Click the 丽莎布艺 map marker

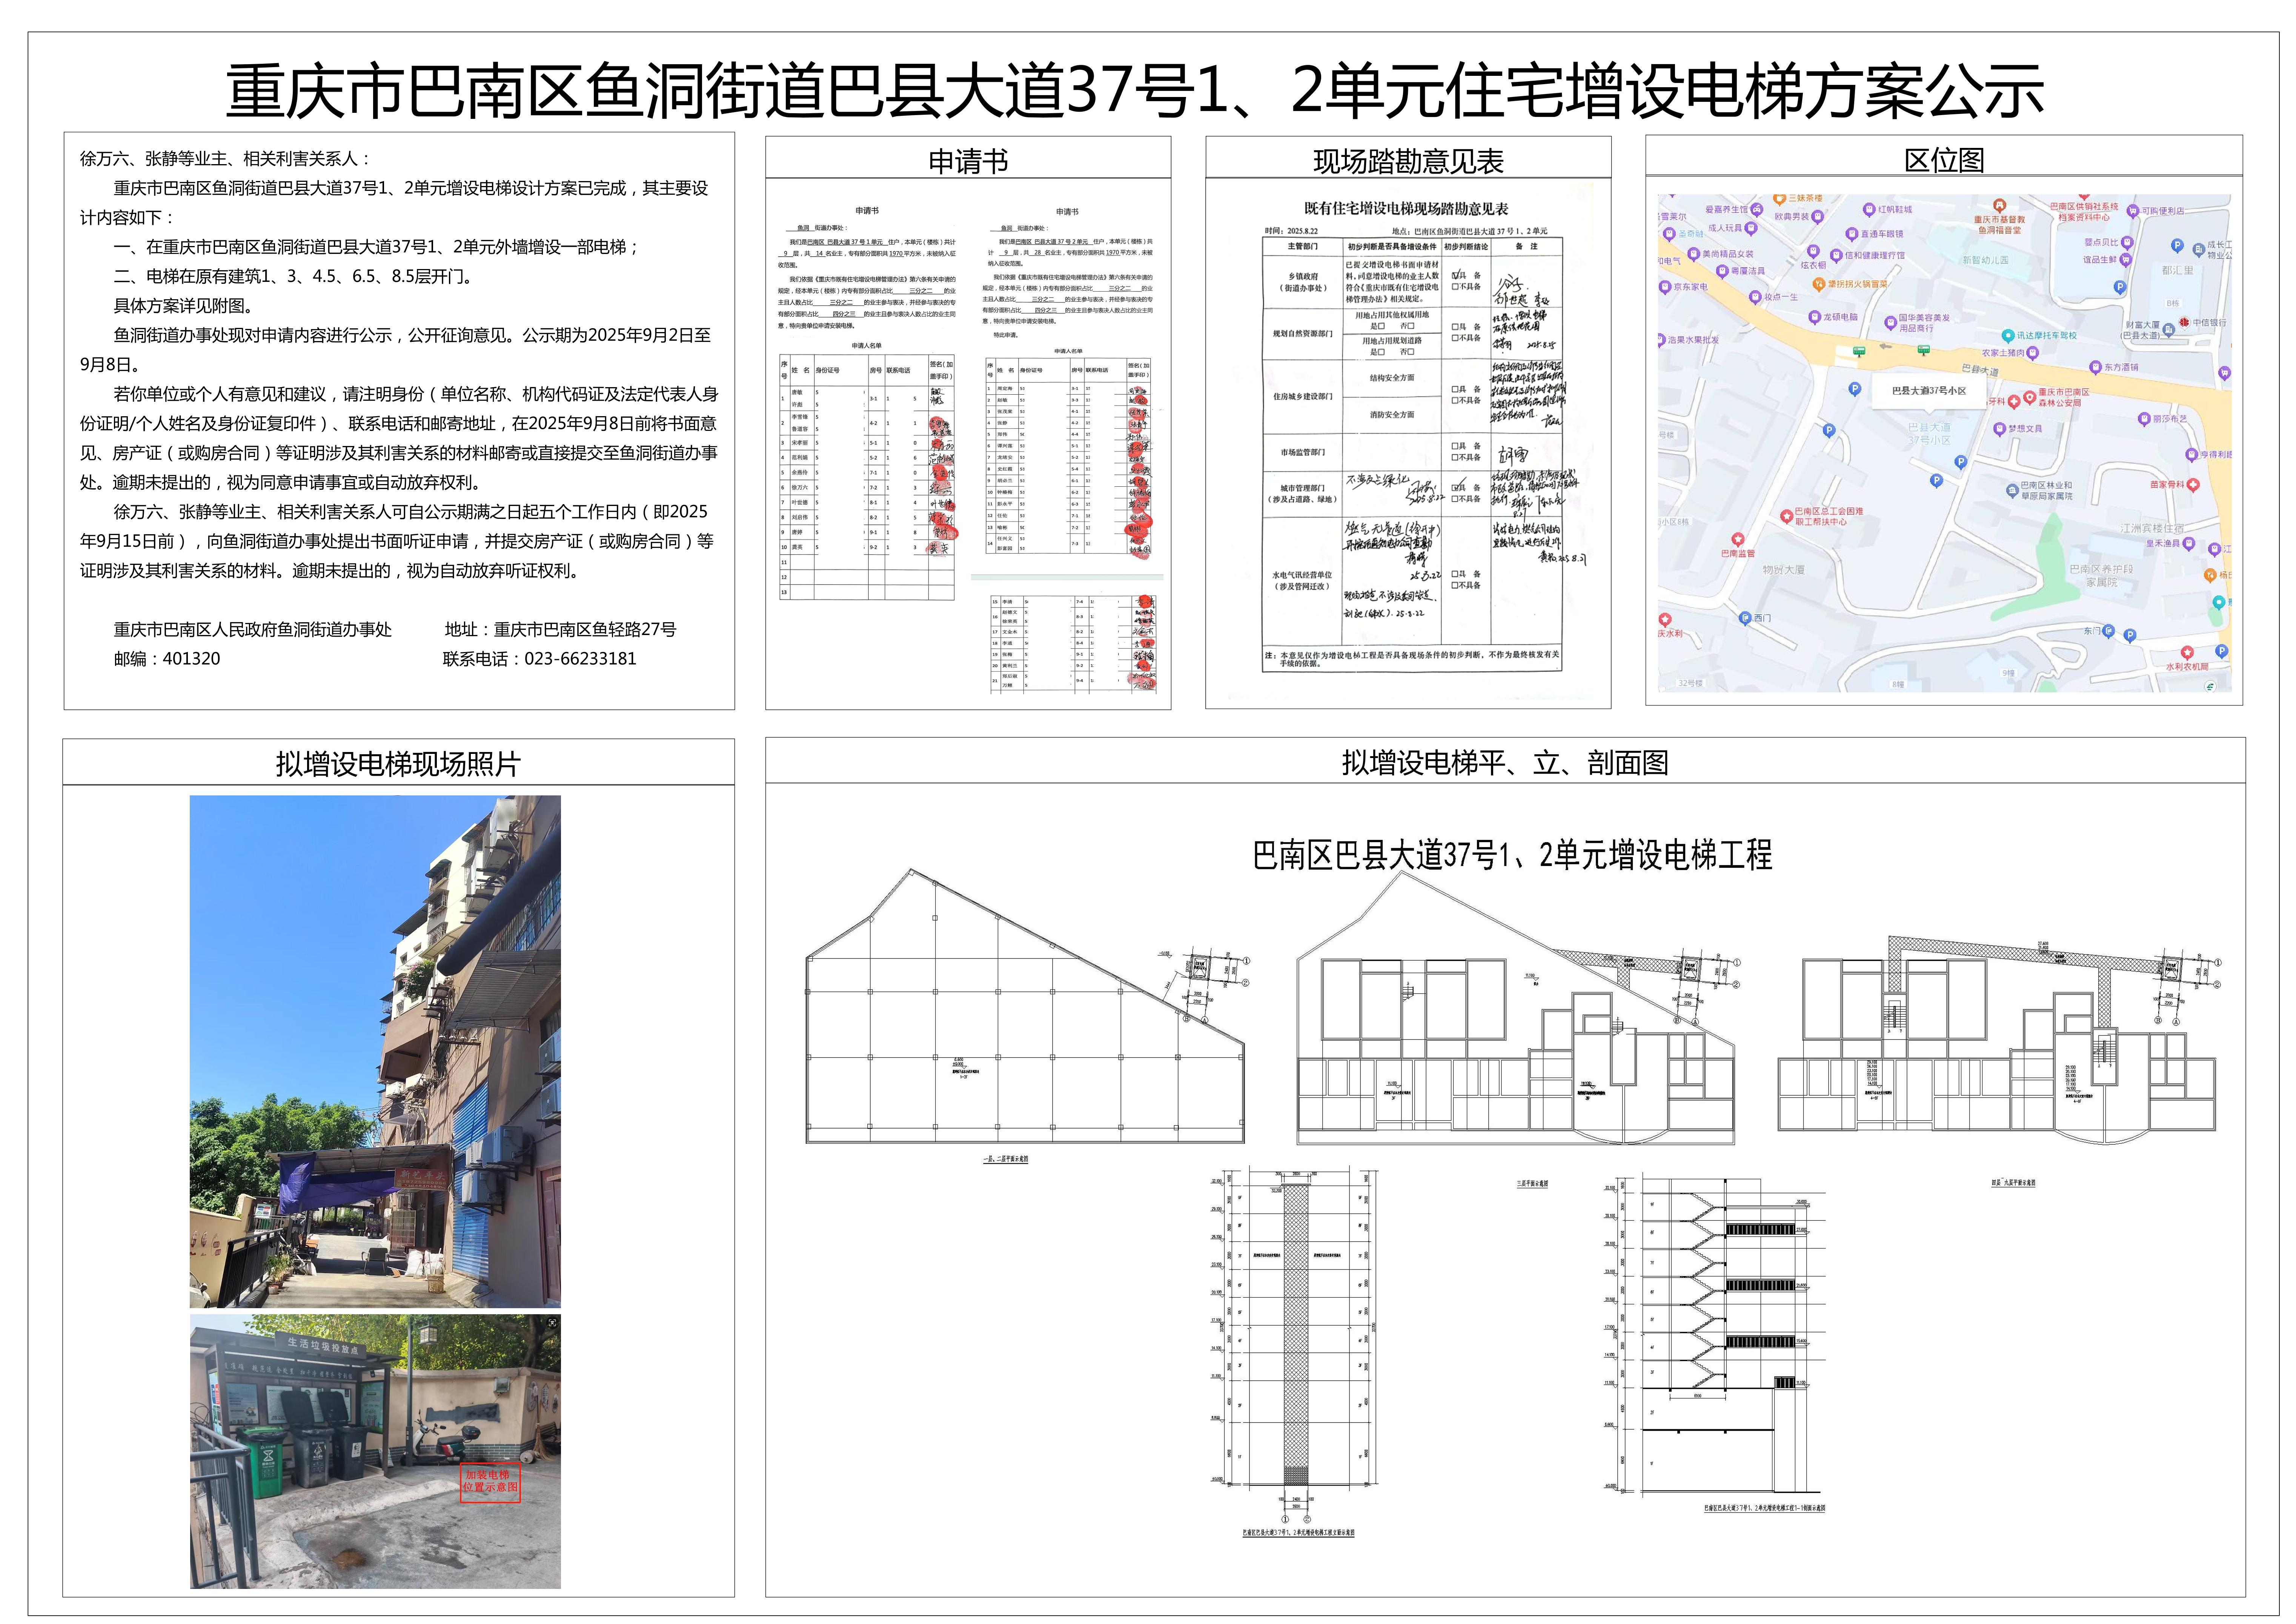click(x=2144, y=419)
